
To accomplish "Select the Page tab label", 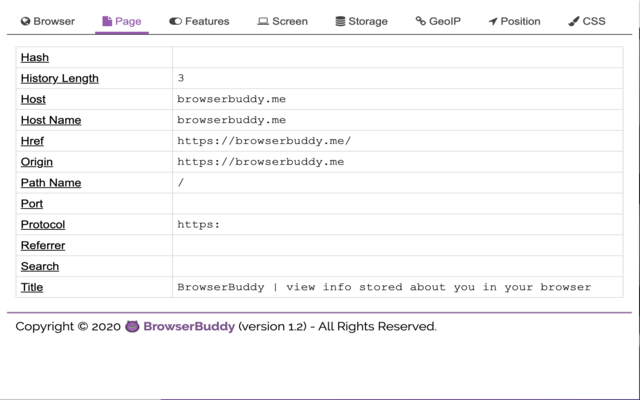I will (x=128, y=21).
